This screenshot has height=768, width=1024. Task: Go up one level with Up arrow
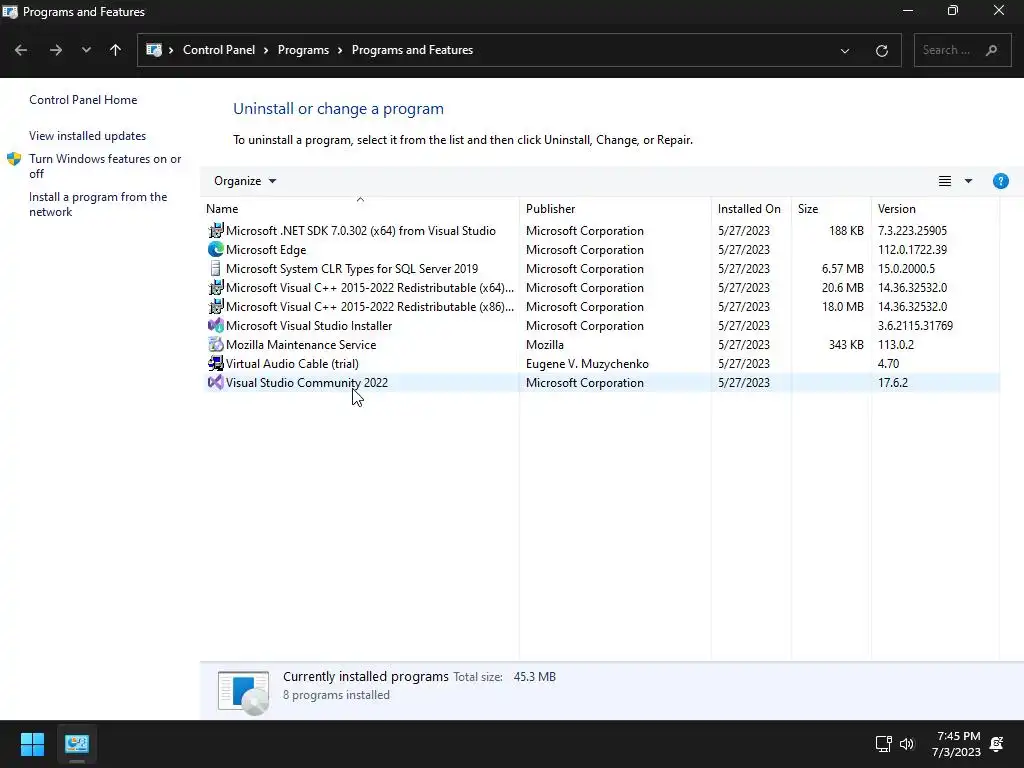(x=116, y=50)
